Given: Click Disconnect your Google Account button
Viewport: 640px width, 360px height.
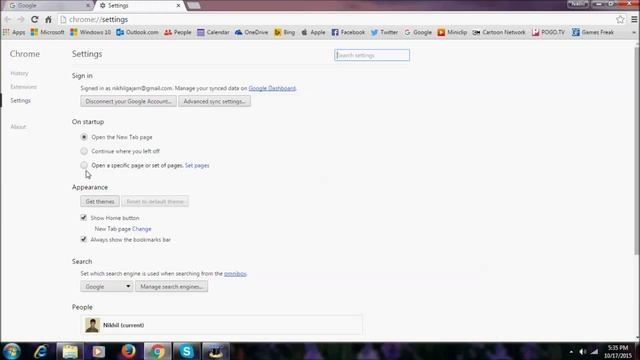Looking at the screenshot, I should [x=128, y=101].
